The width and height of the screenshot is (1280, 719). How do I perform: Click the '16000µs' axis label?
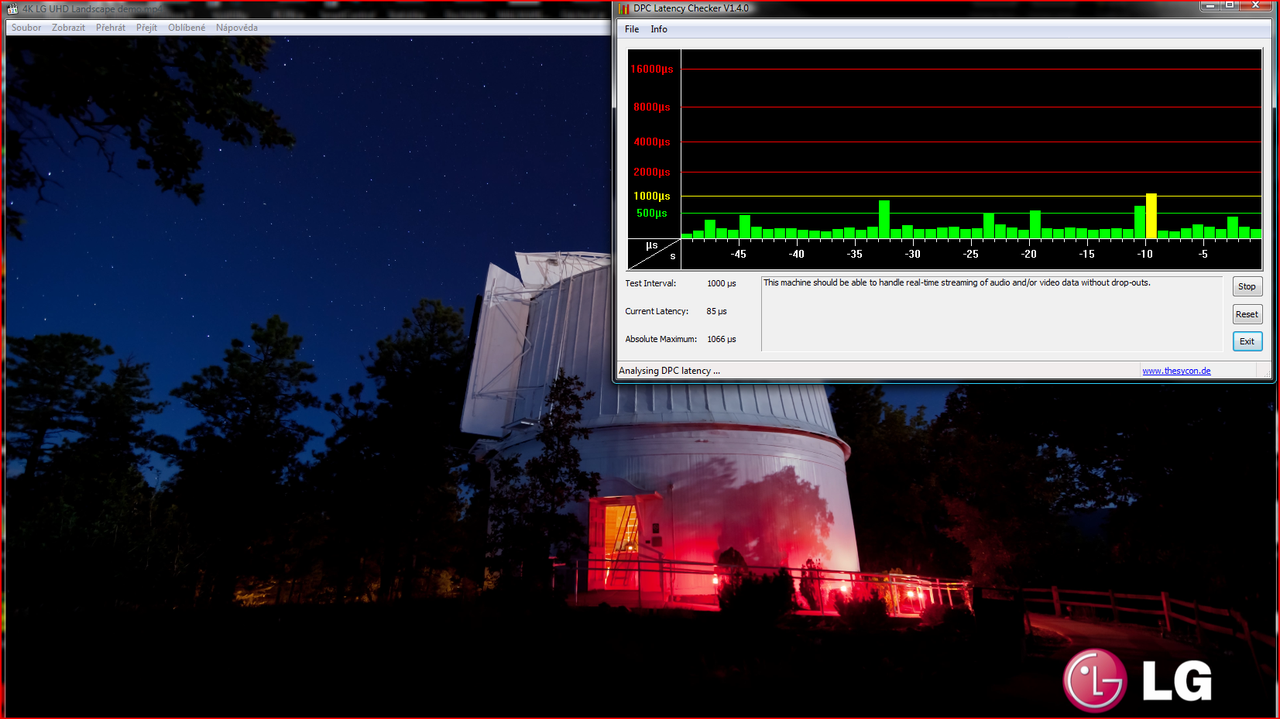(x=652, y=69)
